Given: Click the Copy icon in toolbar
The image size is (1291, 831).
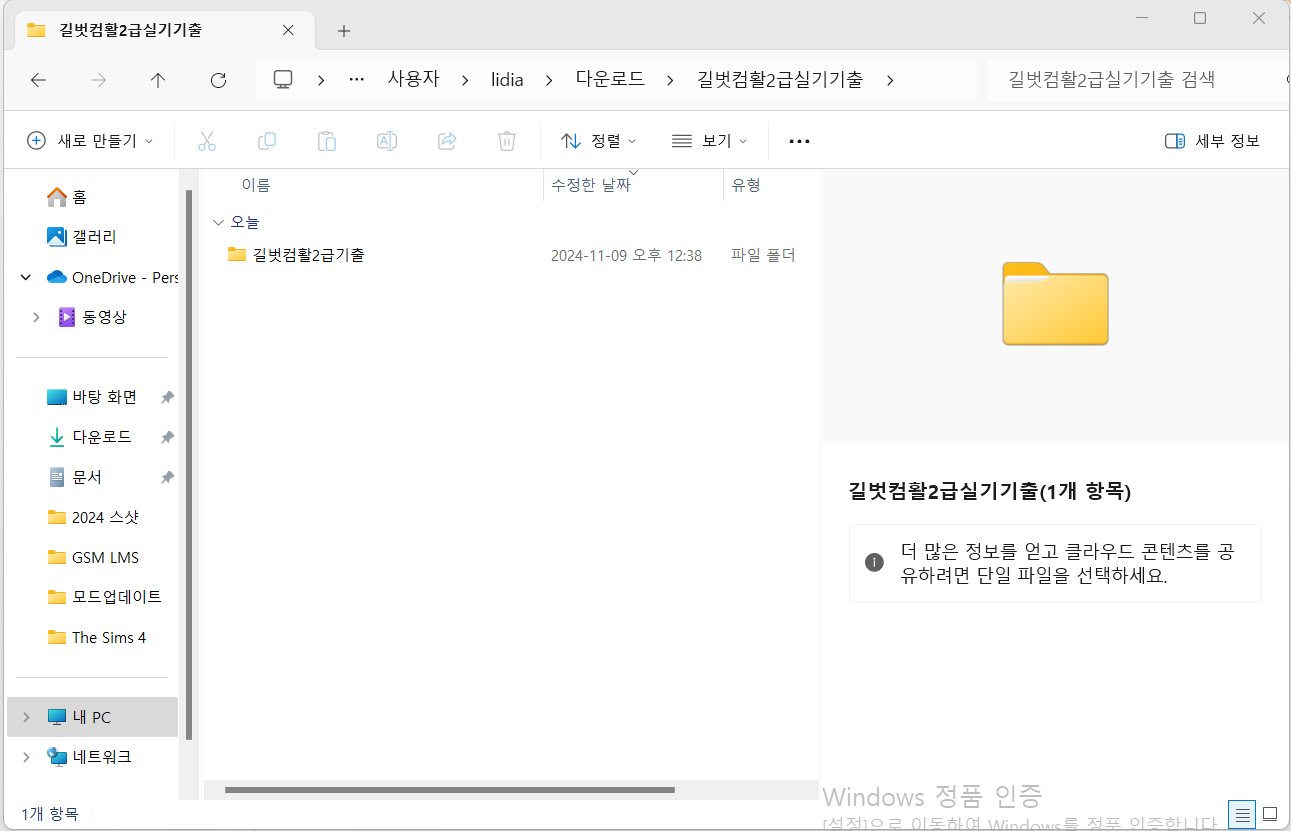Looking at the screenshot, I should click(x=267, y=141).
